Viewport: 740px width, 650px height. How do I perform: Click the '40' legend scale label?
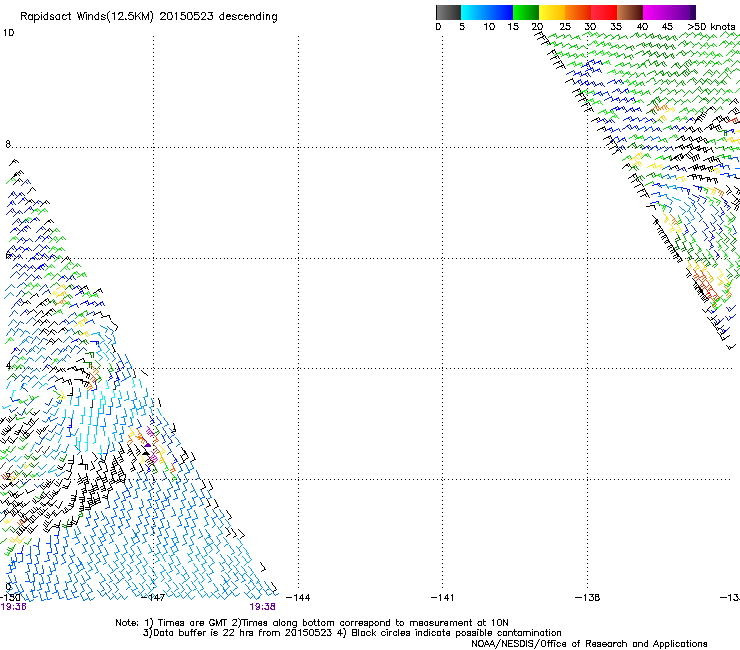tap(642, 27)
